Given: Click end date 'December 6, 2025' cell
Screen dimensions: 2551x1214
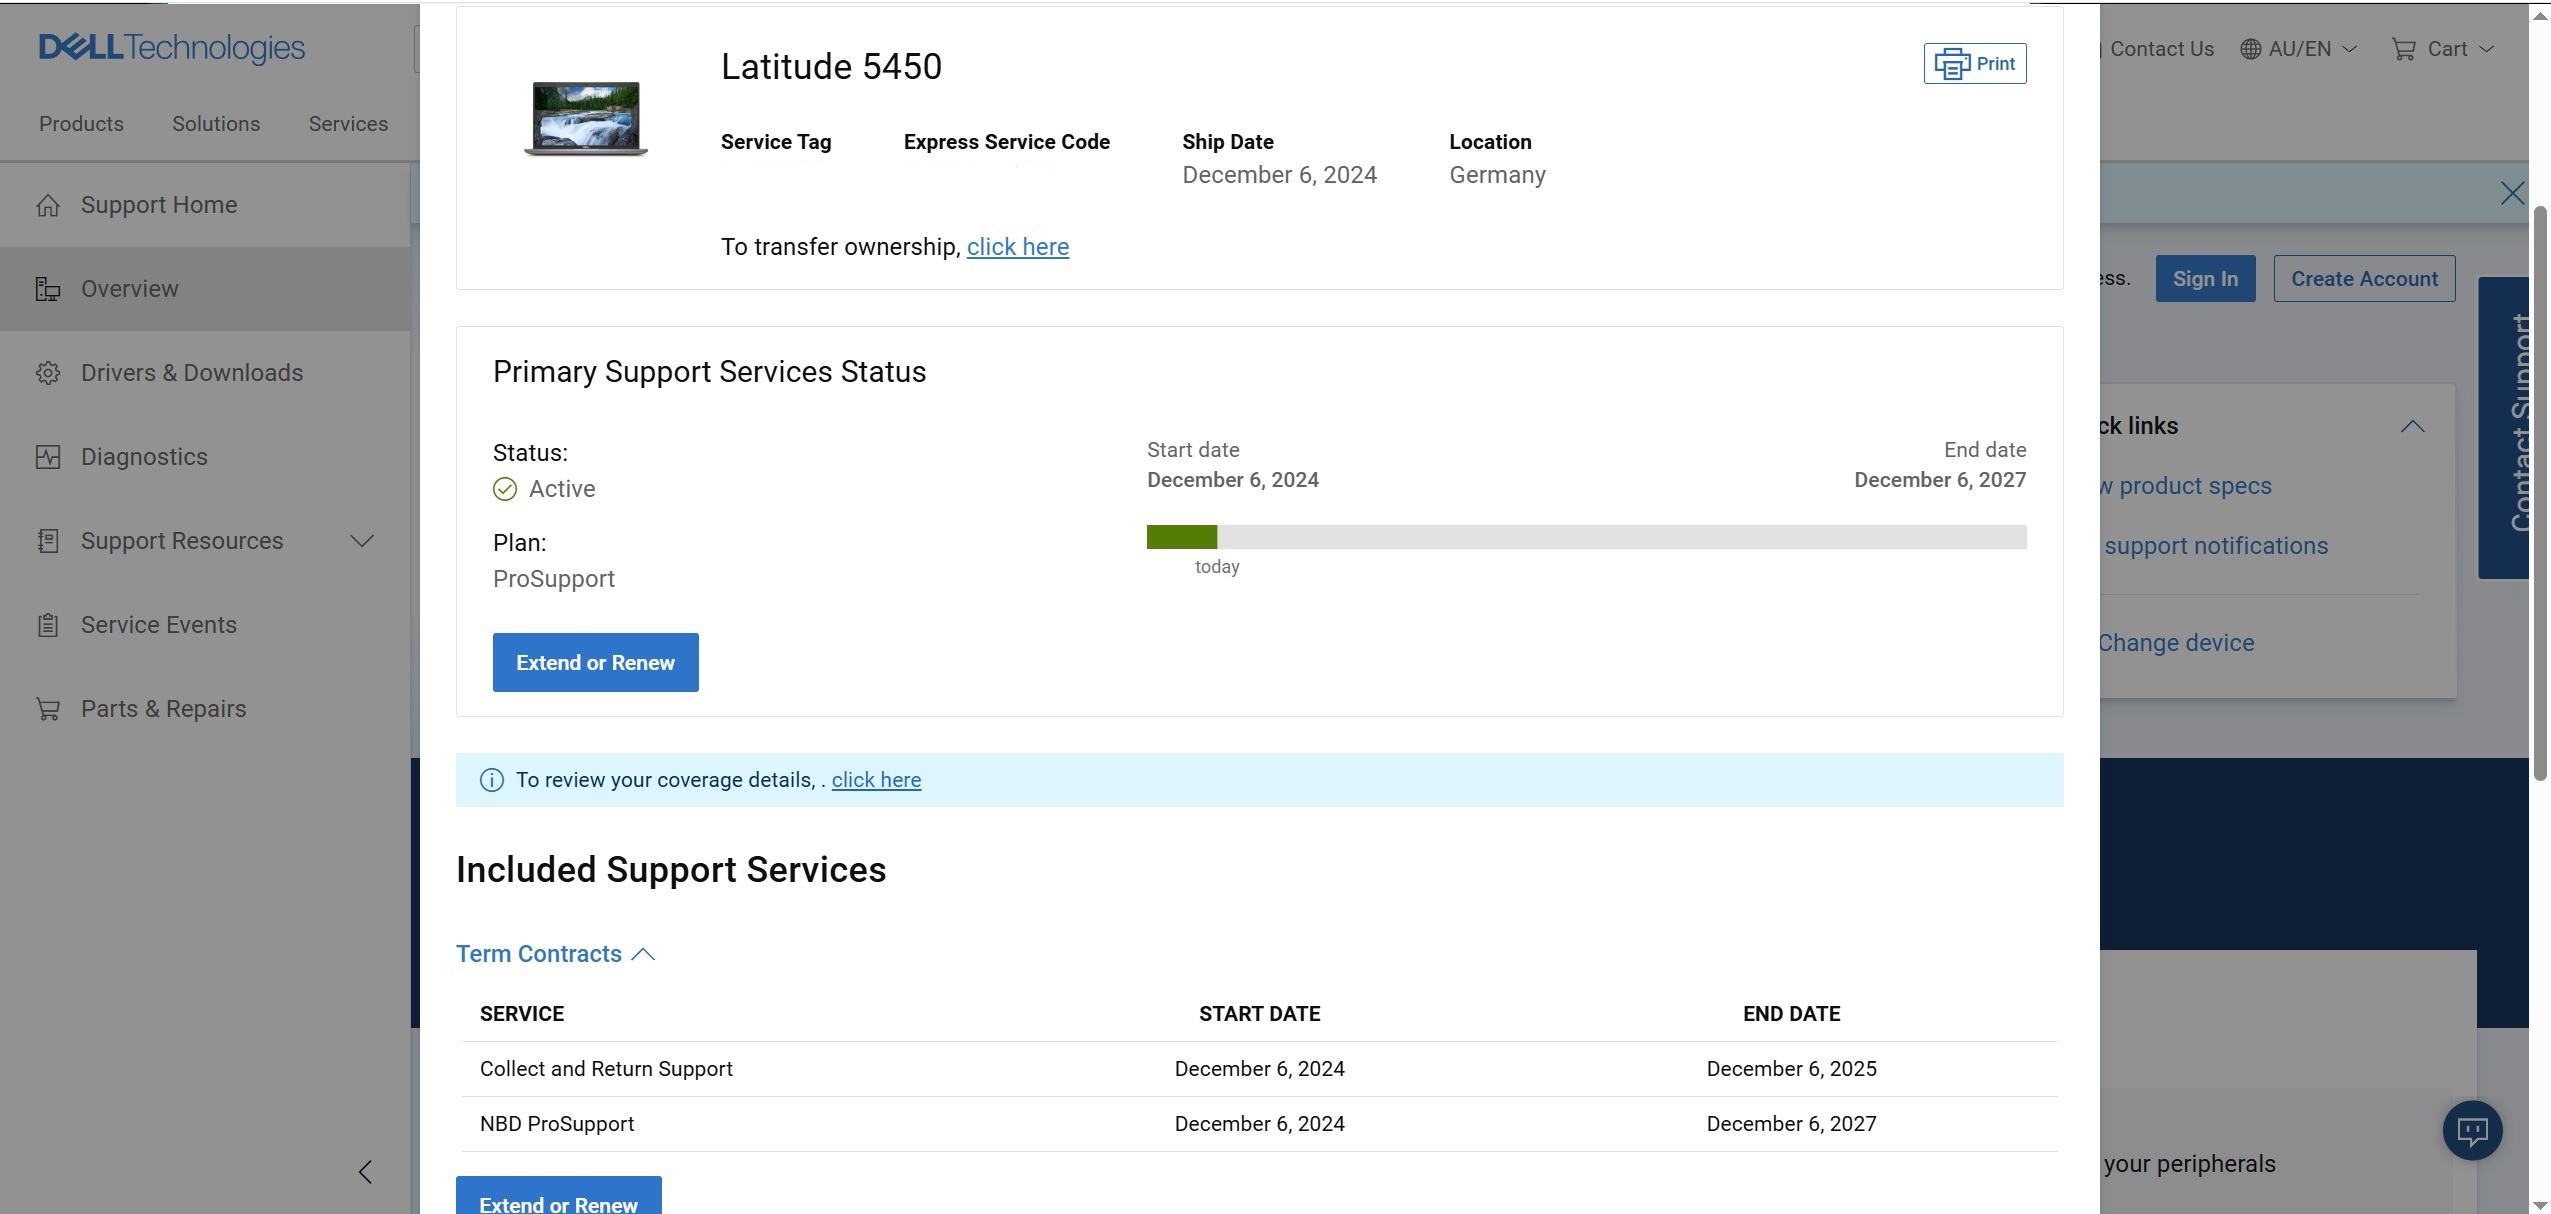Looking at the screenshot, I should [x=1791, y=1069].
